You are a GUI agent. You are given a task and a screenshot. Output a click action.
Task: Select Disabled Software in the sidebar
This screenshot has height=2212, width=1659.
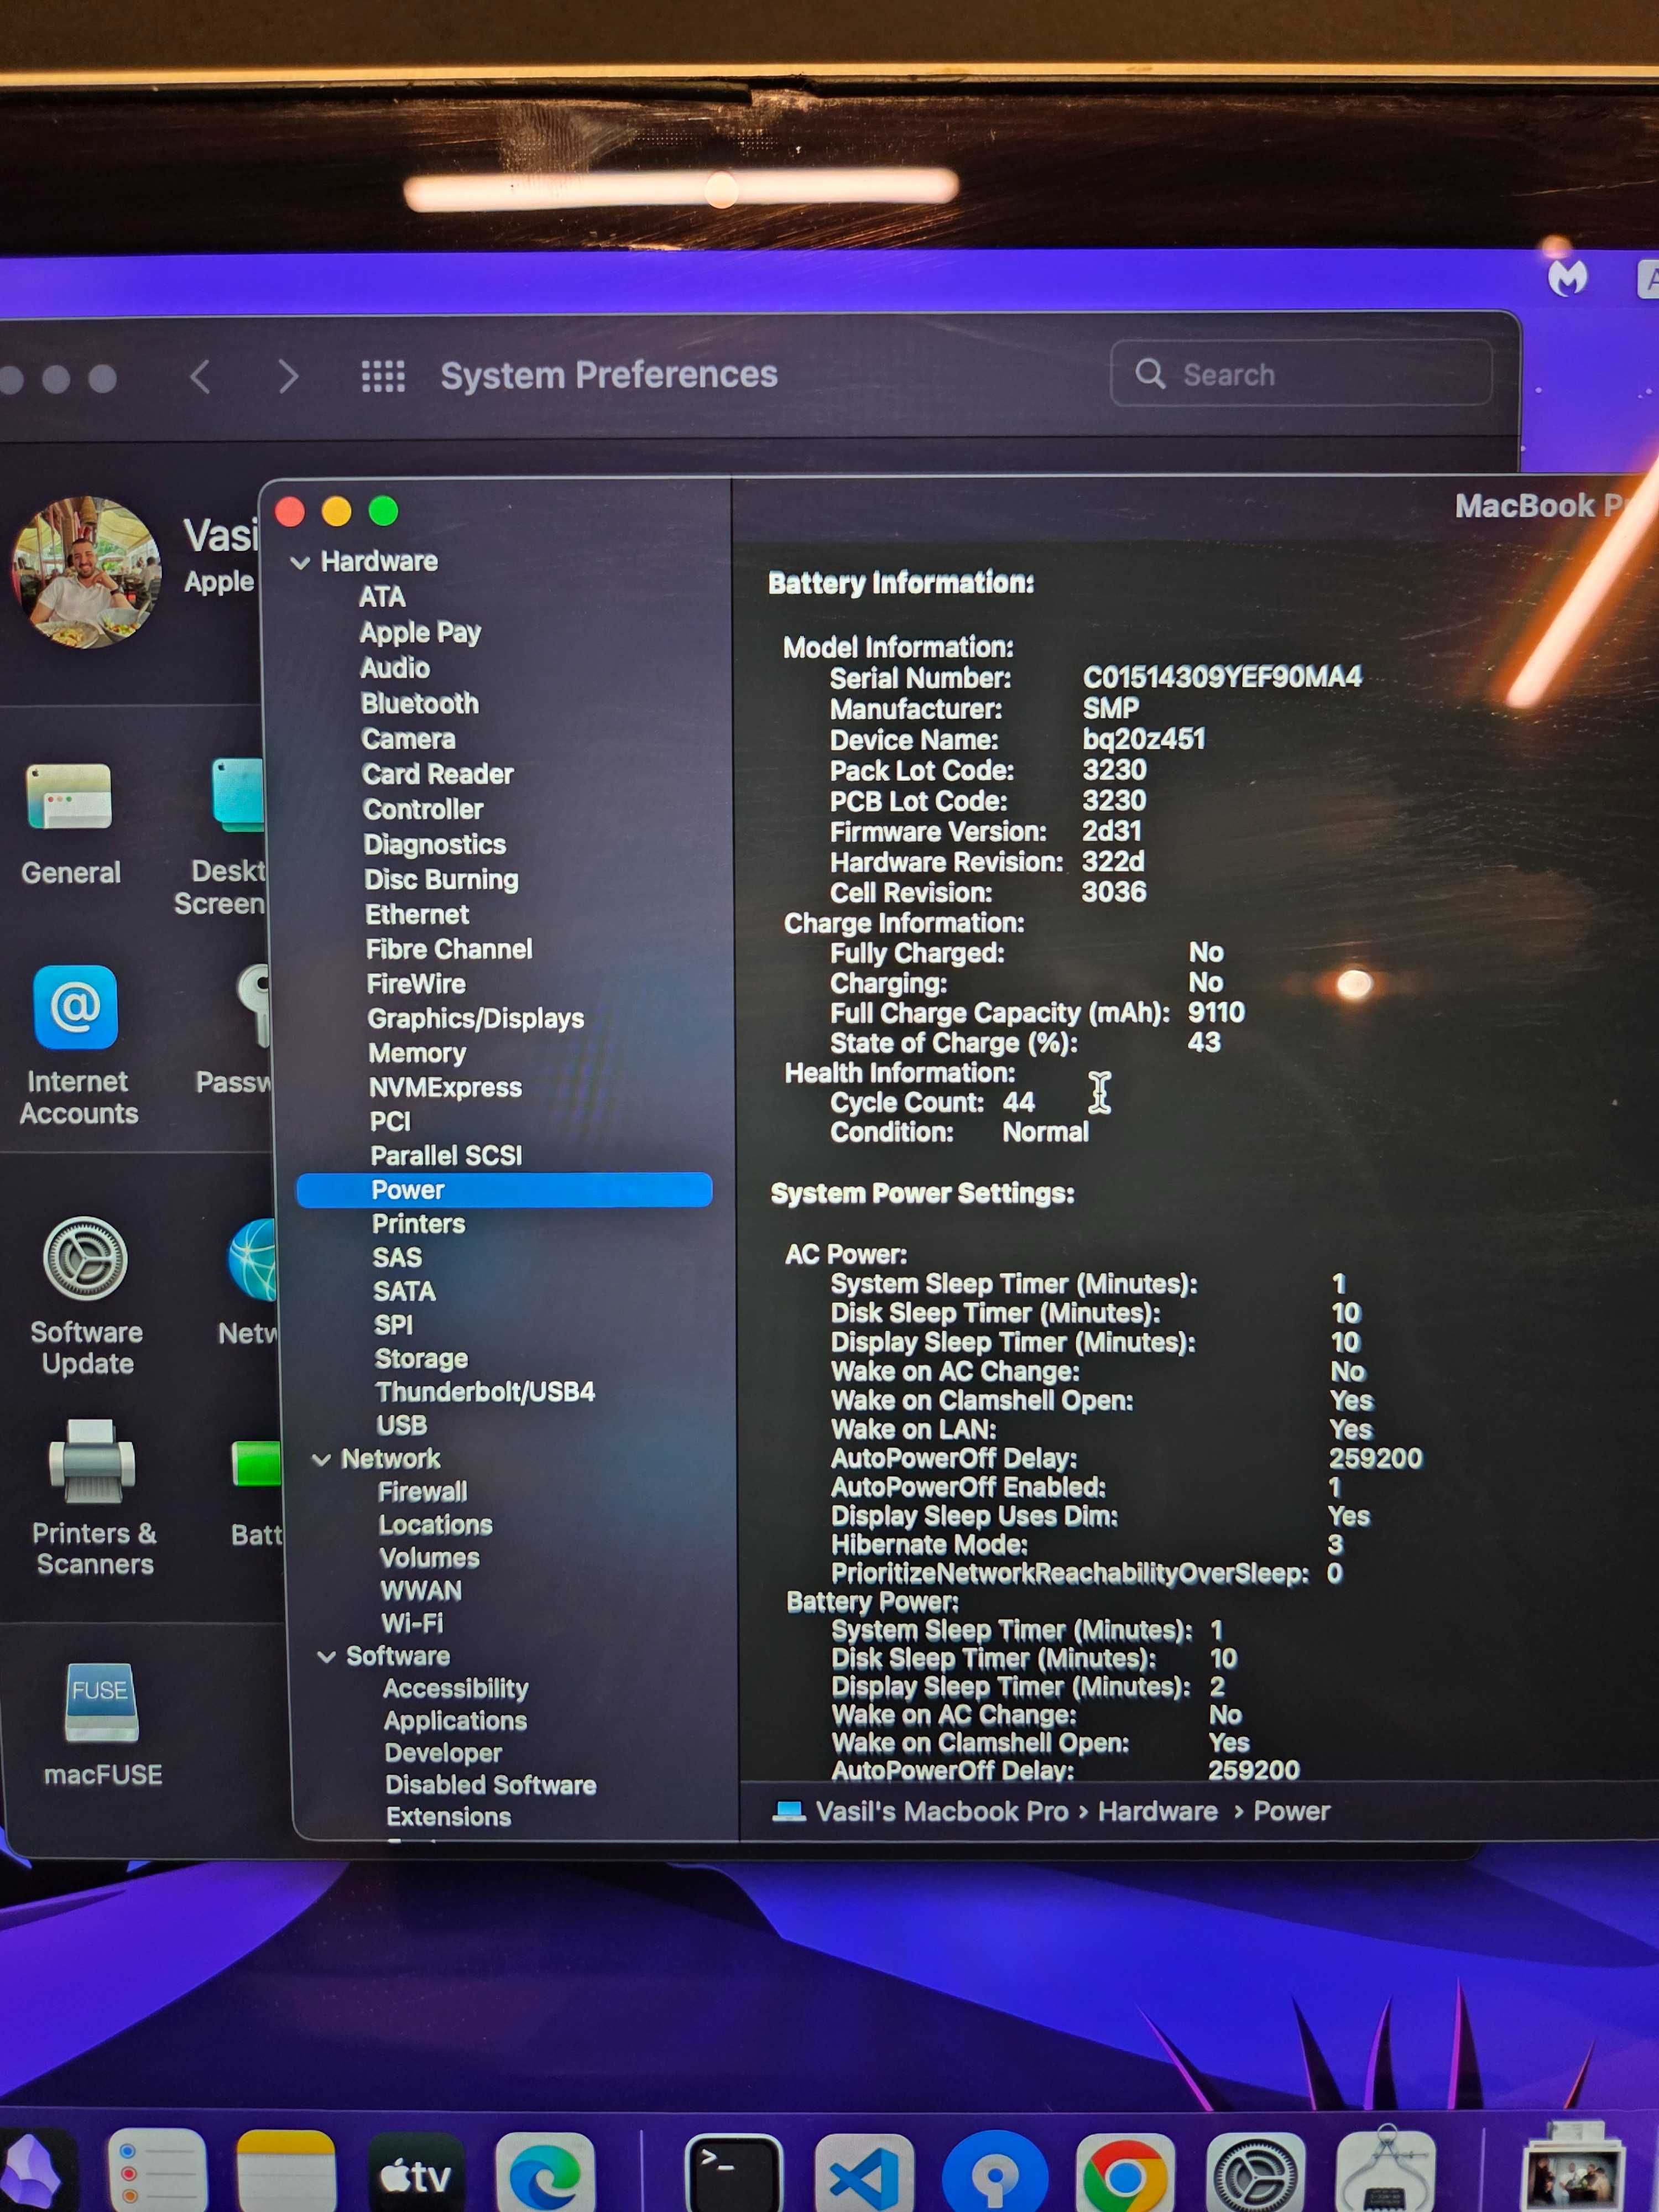(491, 1785)
